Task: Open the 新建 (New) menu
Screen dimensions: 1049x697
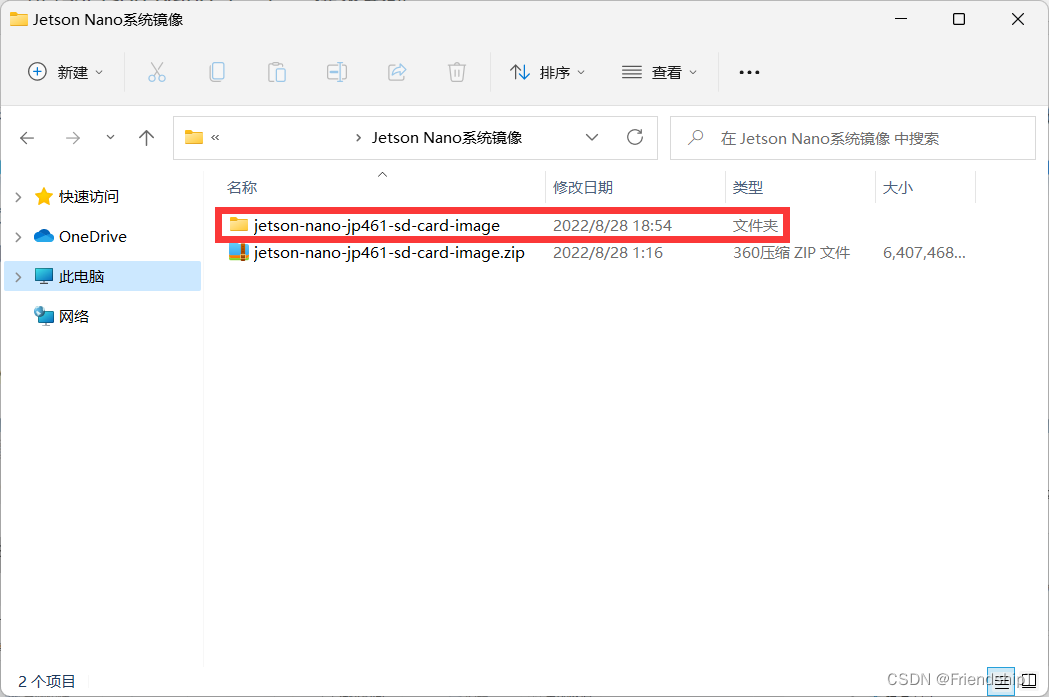Action: click(x=65, y=72)
